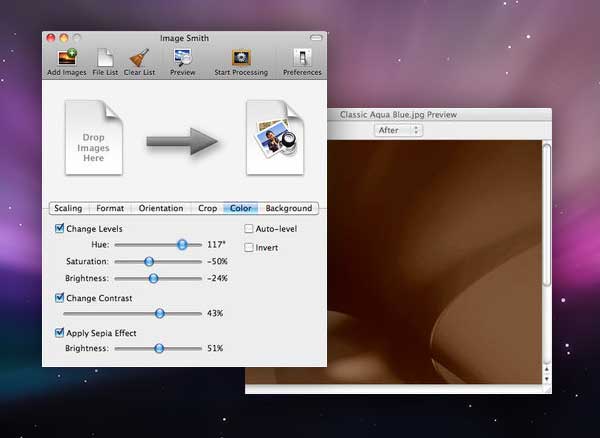Click the Change Contrast slider knob
Viewport: 600px width, 438px height.
pyautogui.click(x=160, y=313)
